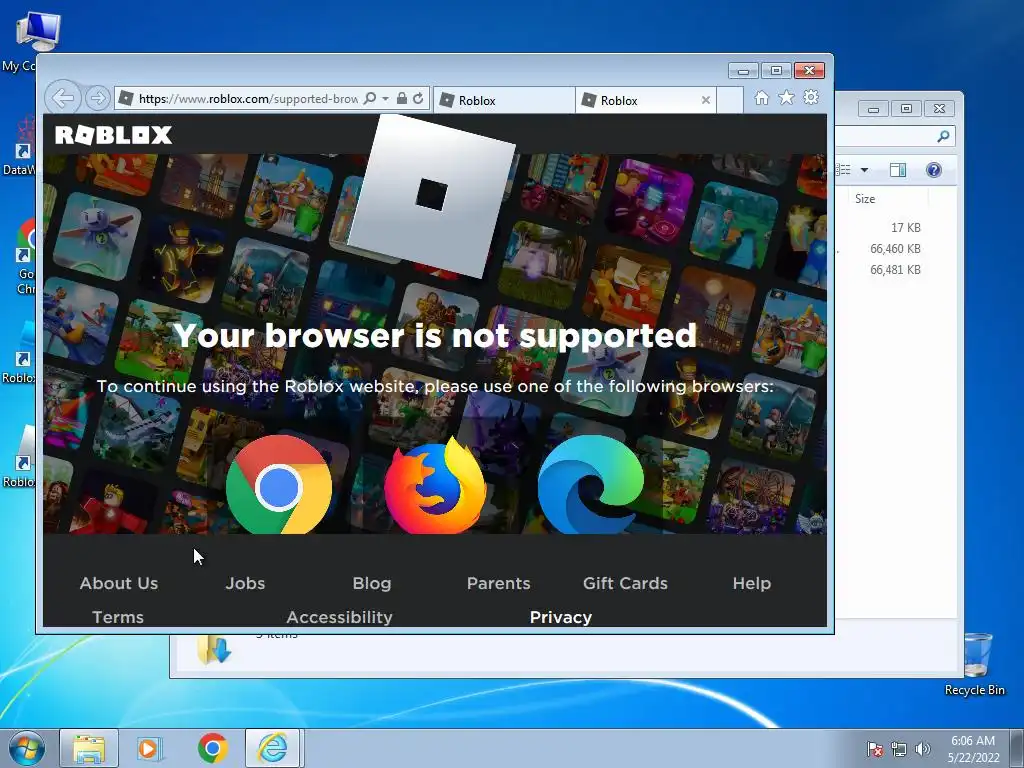
Task: Open the Help footer link
Action: point(752,583)
